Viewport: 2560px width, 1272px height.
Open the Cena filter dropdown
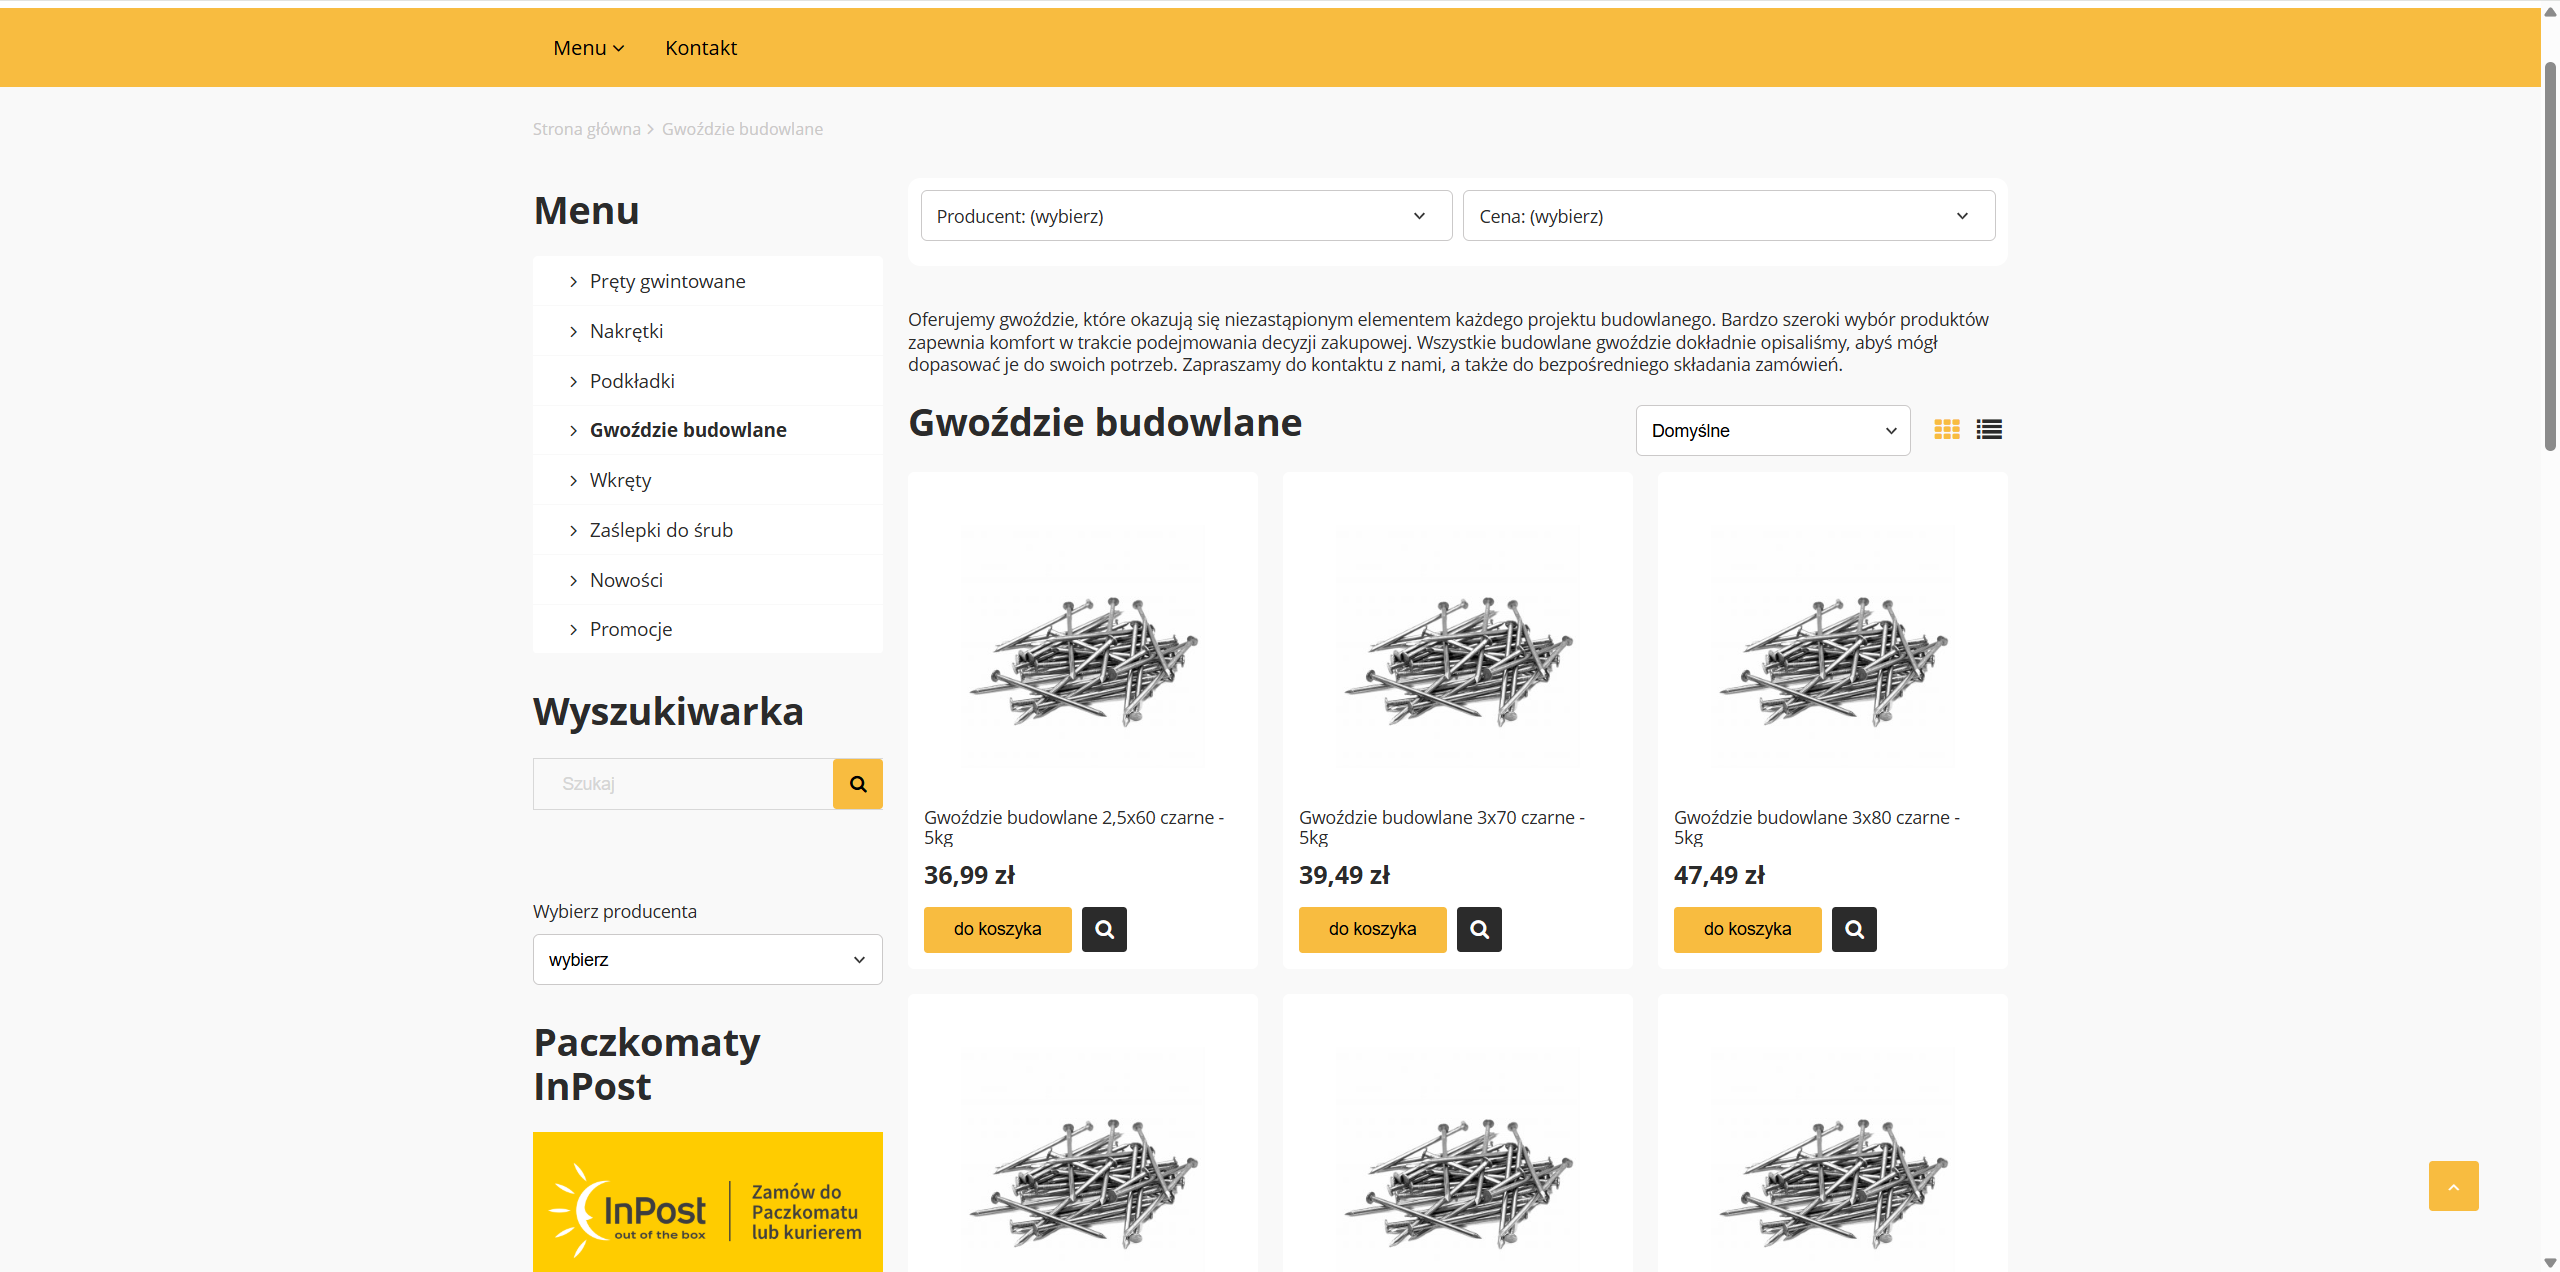[1728, 215]
